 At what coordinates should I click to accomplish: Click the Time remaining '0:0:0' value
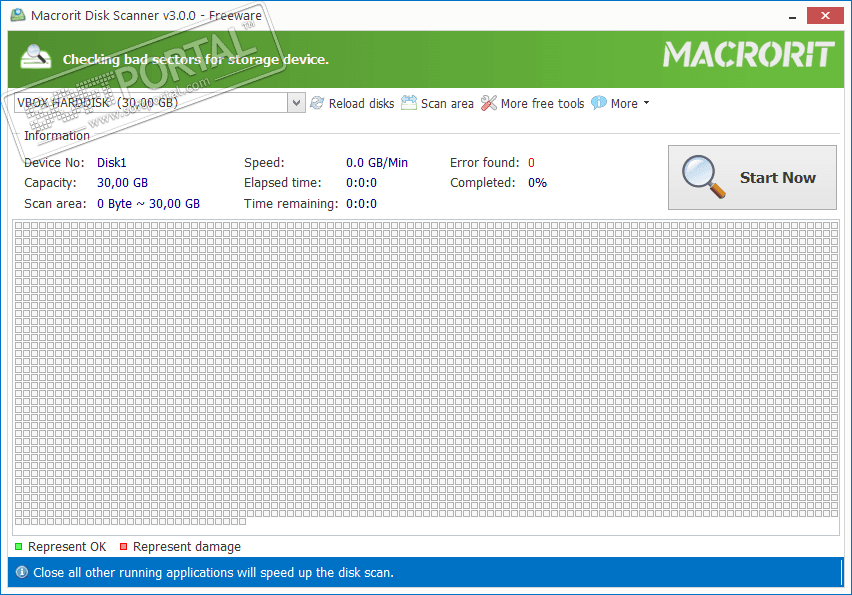(361, 204)
